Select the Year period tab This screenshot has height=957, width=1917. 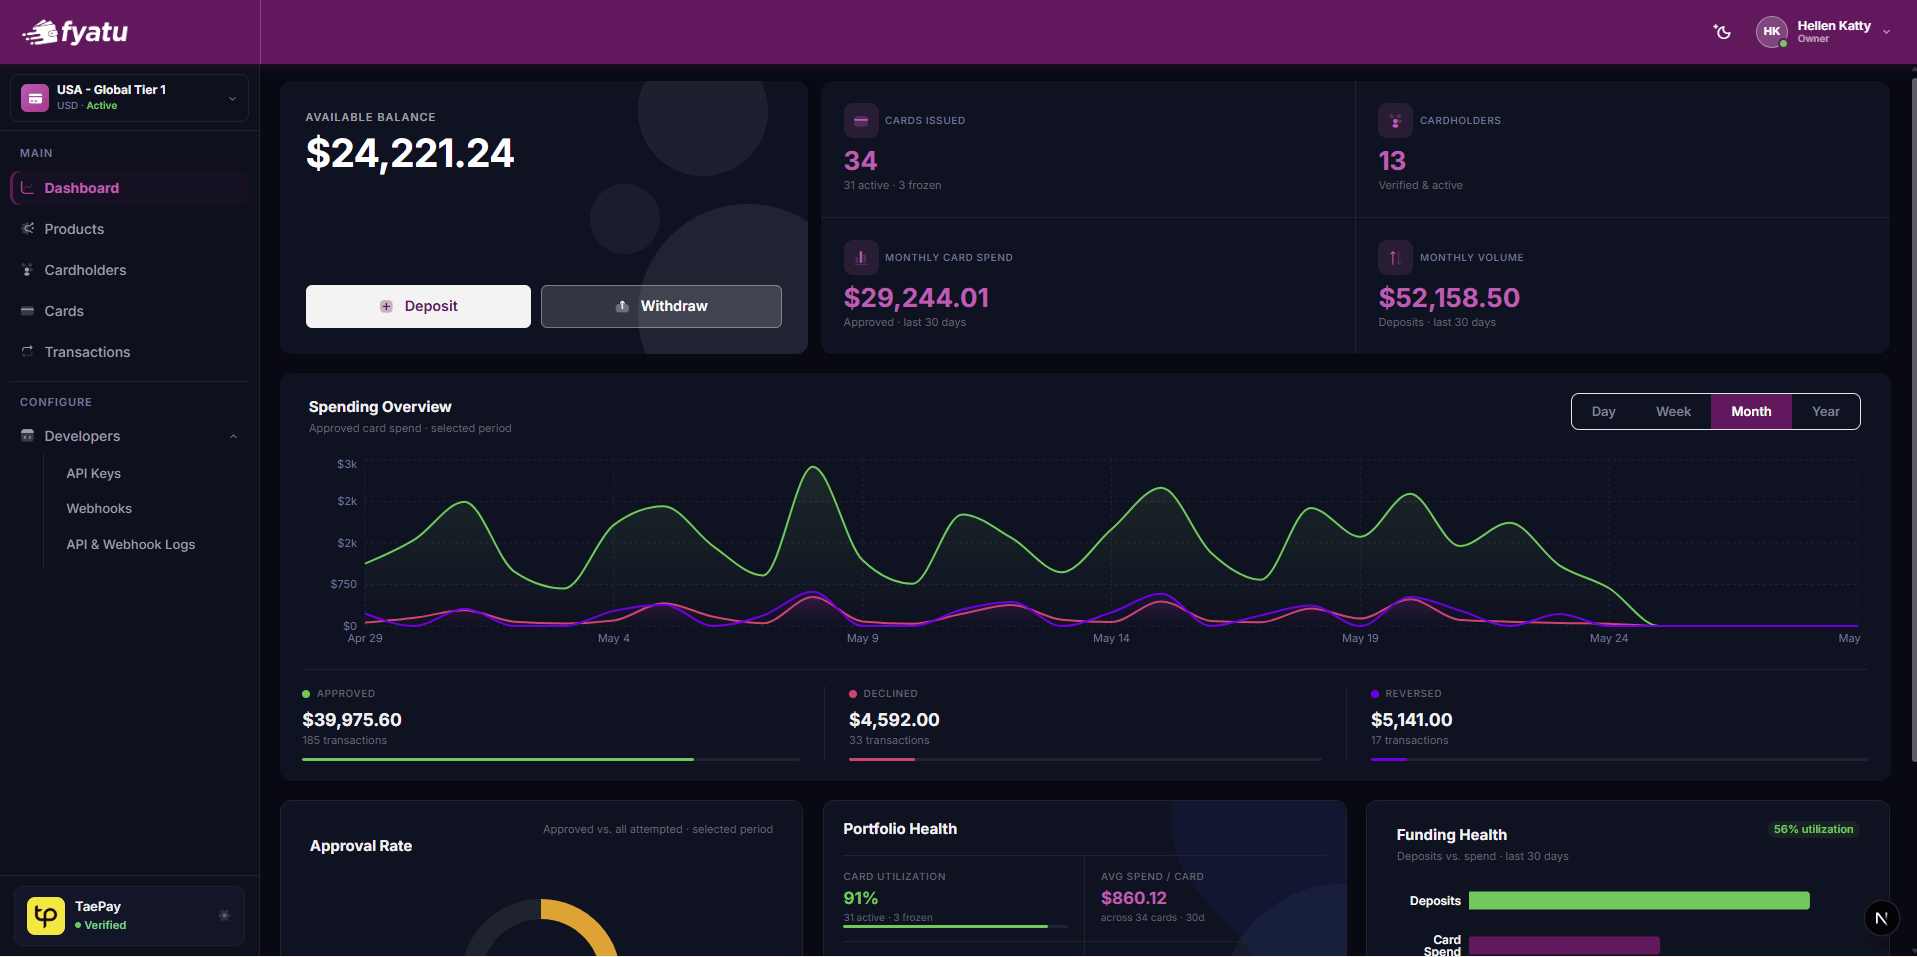[x=1825, y=411]
